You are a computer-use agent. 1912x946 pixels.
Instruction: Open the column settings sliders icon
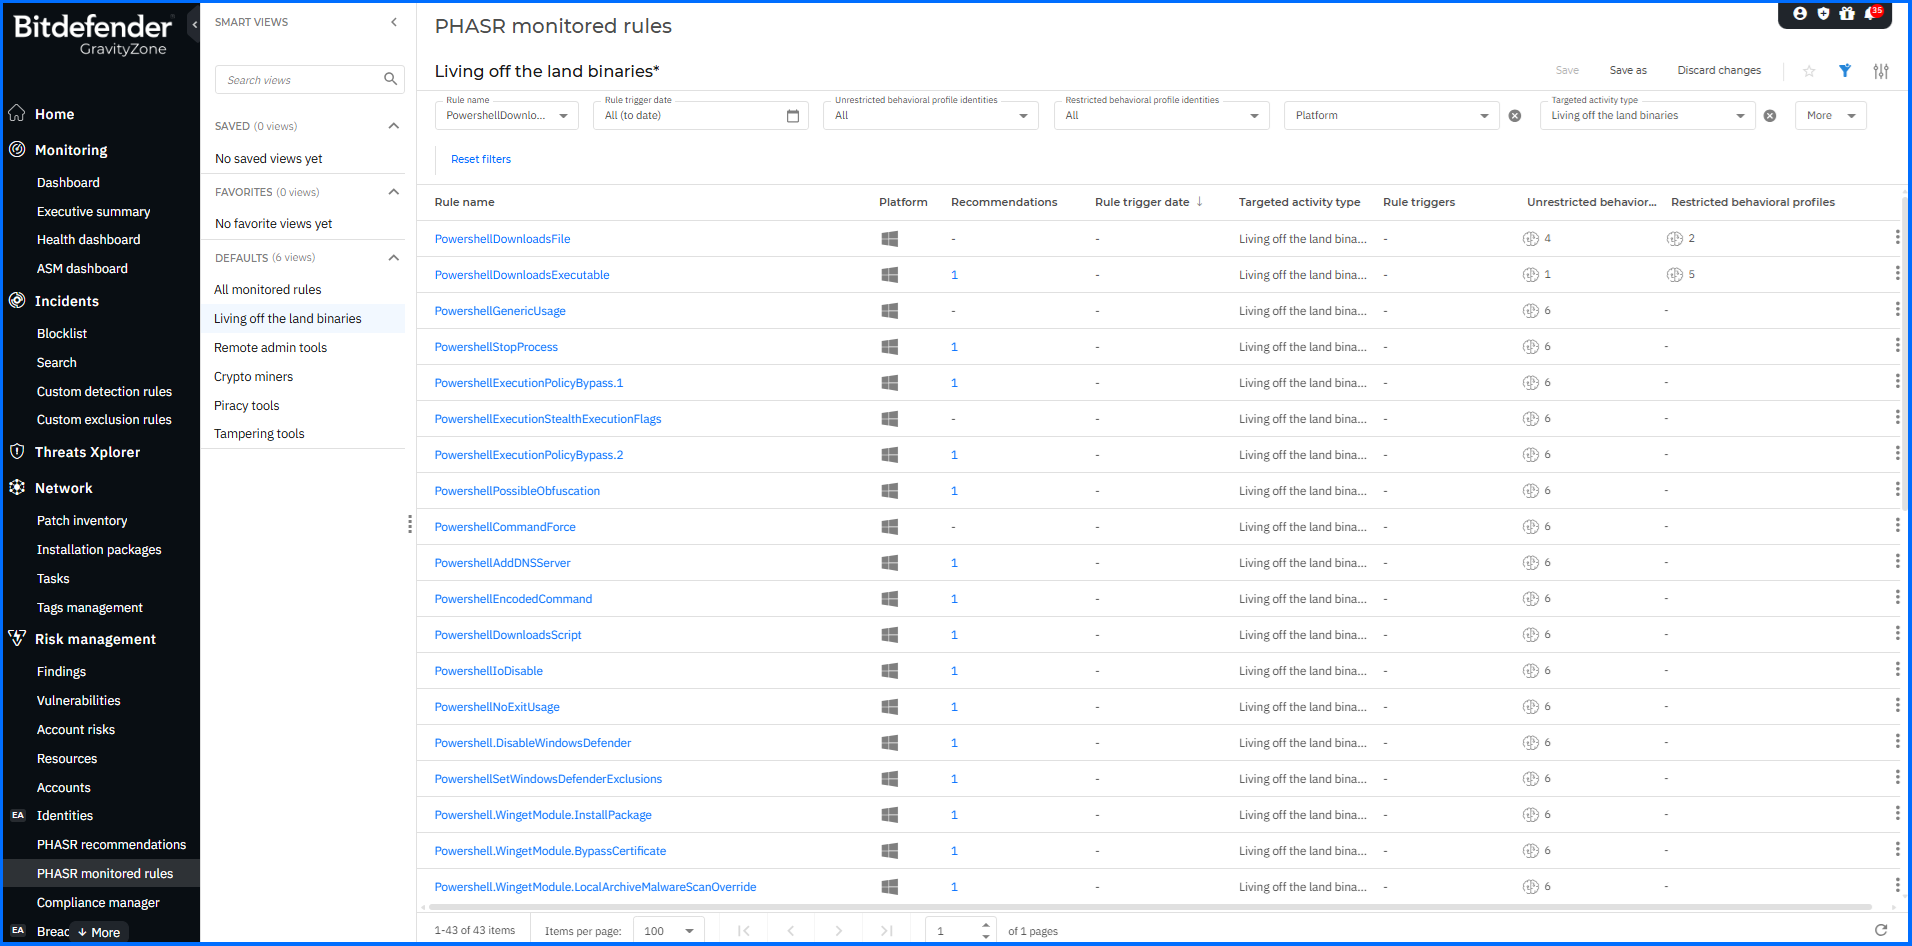[x=1881, y=71]
